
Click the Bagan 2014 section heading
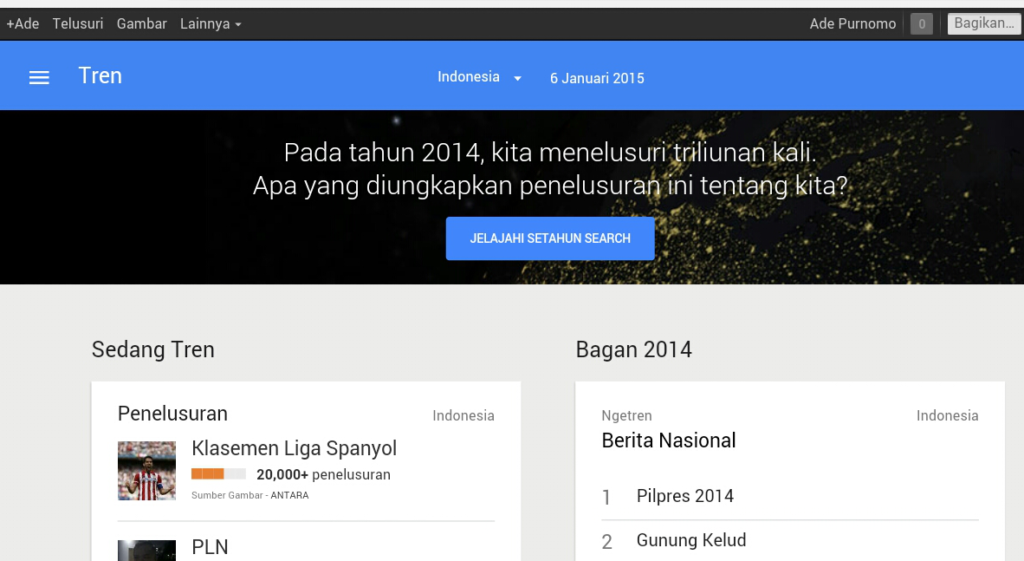point(633,349)
